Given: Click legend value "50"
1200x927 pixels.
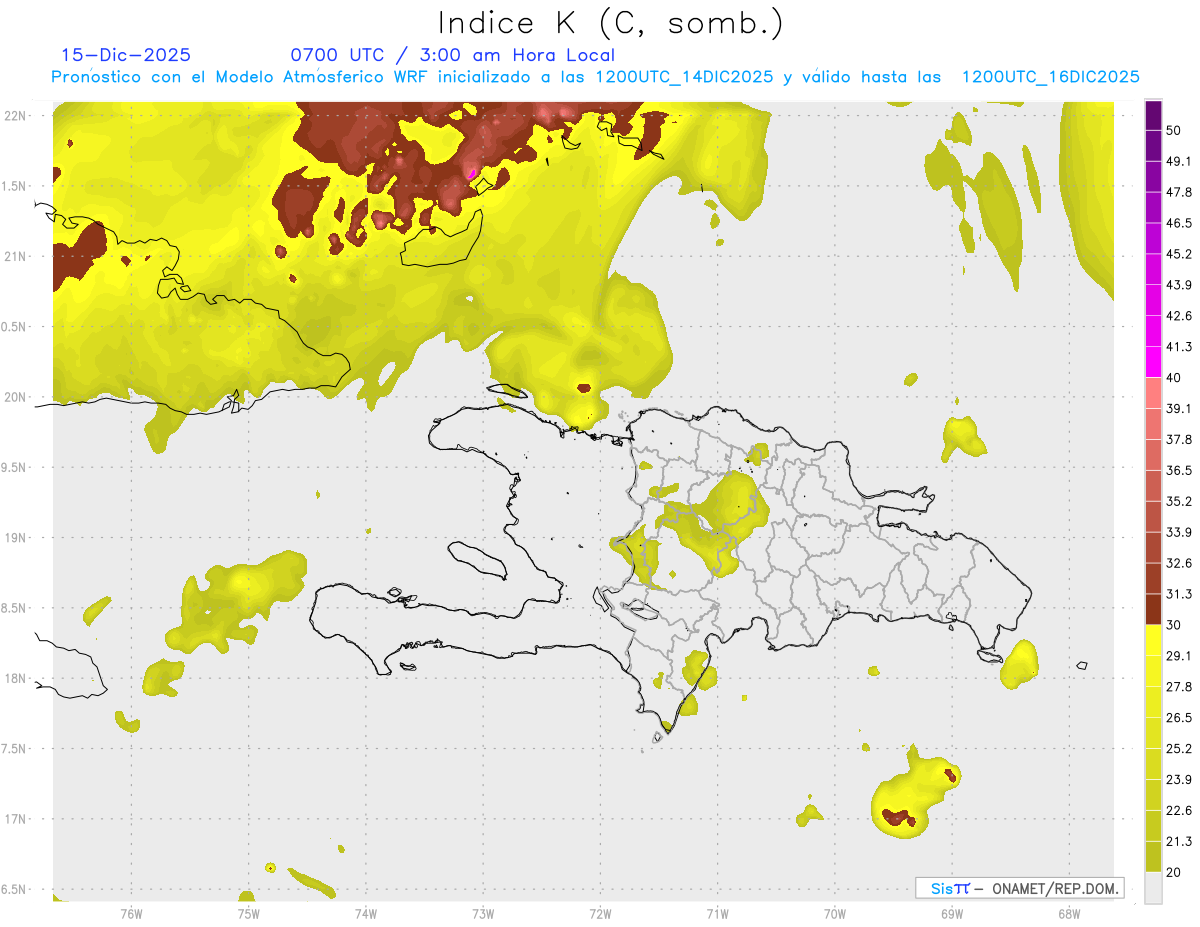Looking at the screenshot, I should tap(1175, 131).
